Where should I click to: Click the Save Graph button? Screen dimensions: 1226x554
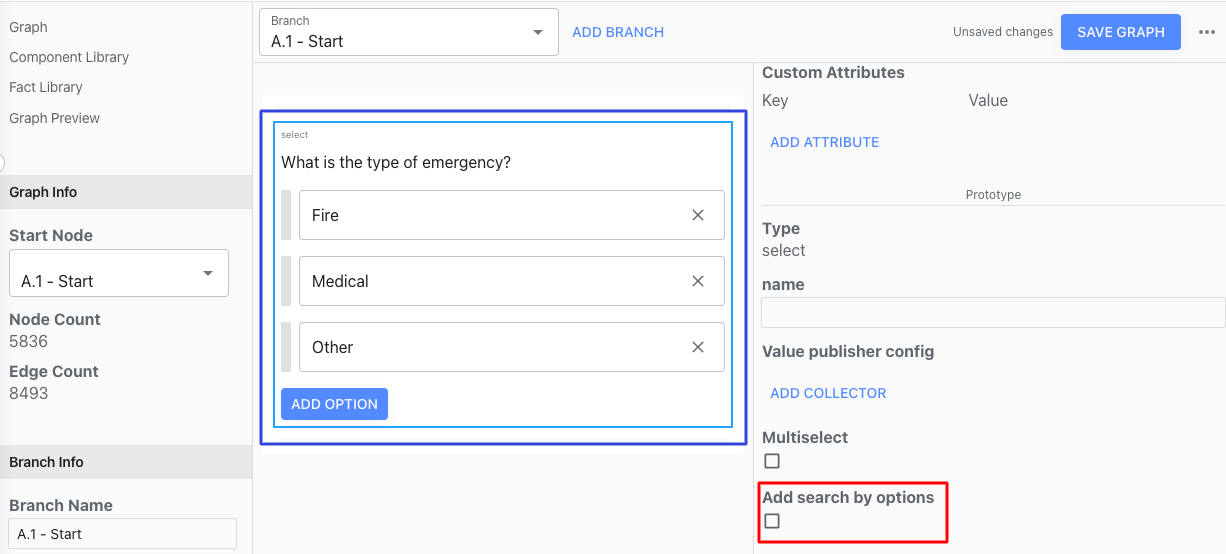pyautogui.click(x=1120, y=32)
